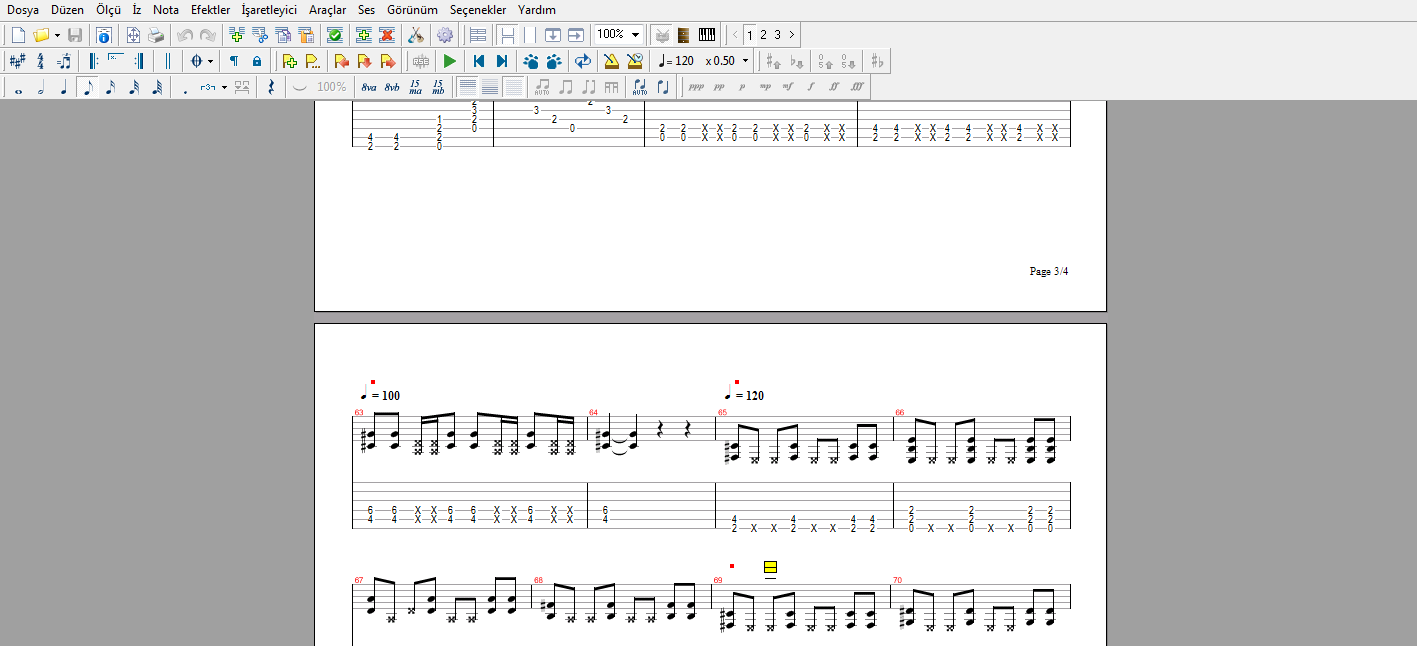Viewport: 1417px width, 646px height.
Task: Select the fortissimo (ff) dynamic
Action: (833, 87)
